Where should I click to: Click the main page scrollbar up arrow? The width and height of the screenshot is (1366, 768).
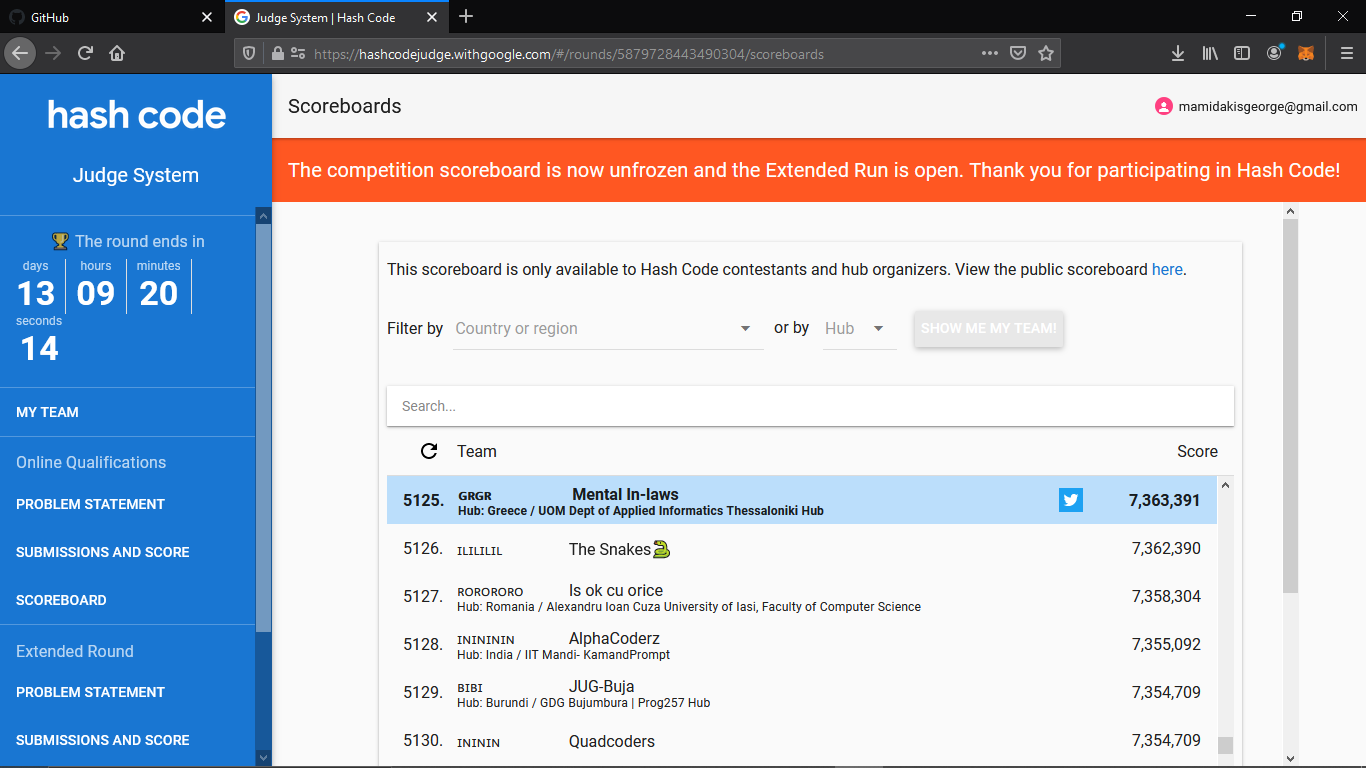click(x=1290, y=211)
